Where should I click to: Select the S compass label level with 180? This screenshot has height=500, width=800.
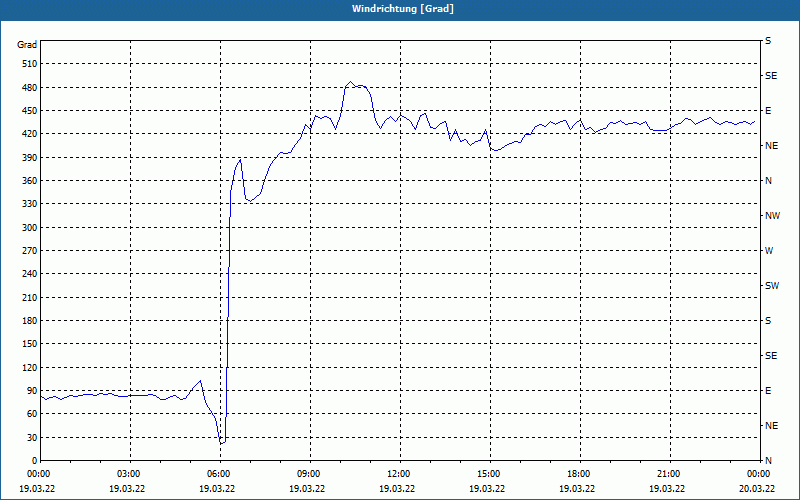[x=768, y=321]
